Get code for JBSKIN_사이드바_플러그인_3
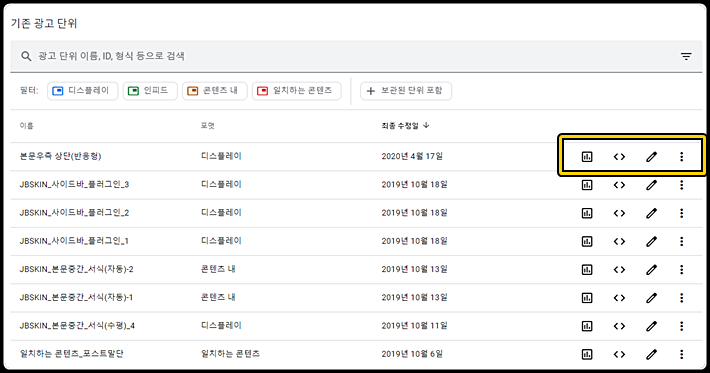The width and height of the screenshot is (710, 373). click(x=619, y=185)
